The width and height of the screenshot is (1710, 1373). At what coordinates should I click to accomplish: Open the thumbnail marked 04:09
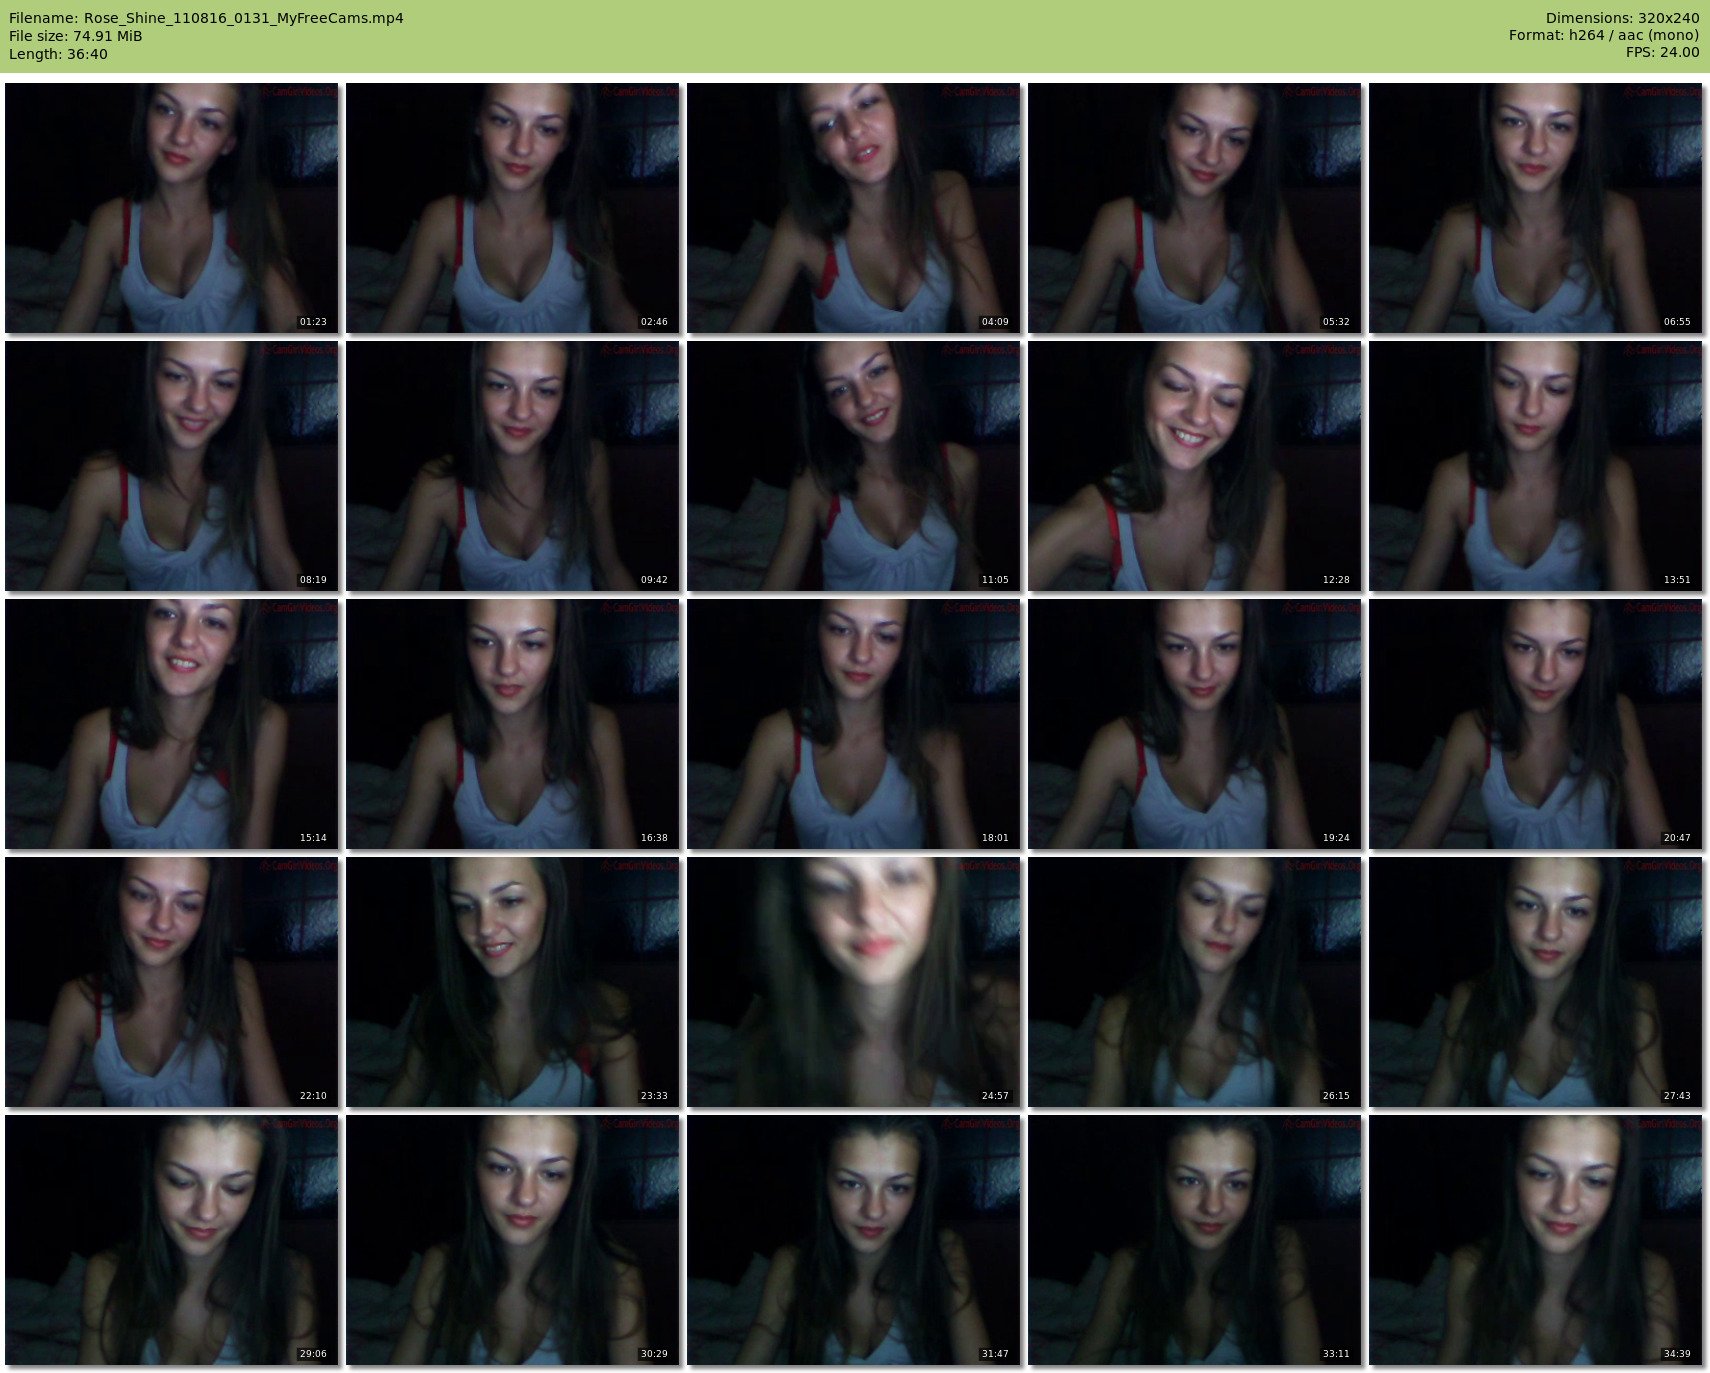853,207
